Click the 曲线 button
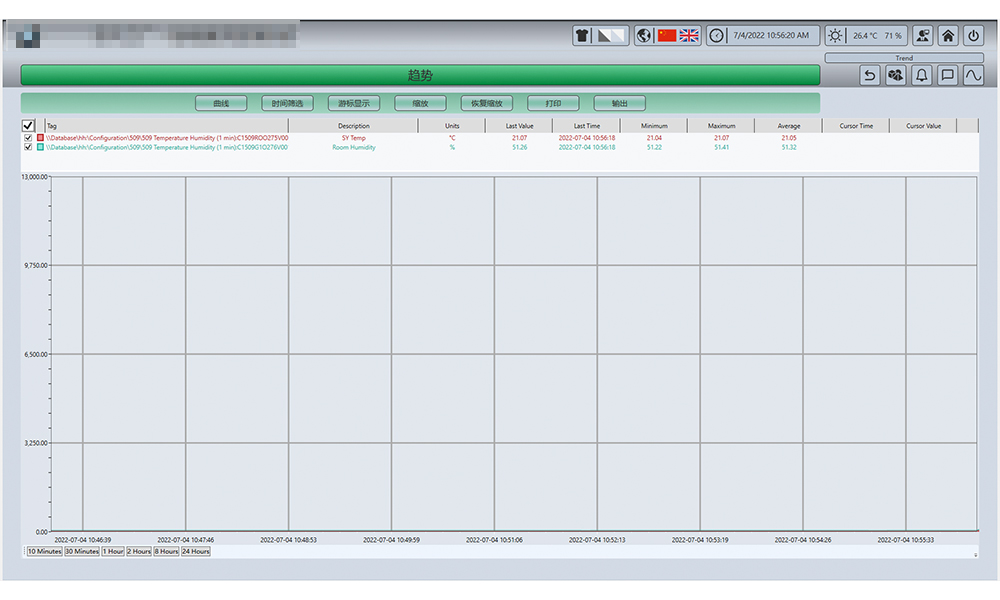Image resolution: width=1000 pixels, height=600 pixels. click(x=220, y=103)
